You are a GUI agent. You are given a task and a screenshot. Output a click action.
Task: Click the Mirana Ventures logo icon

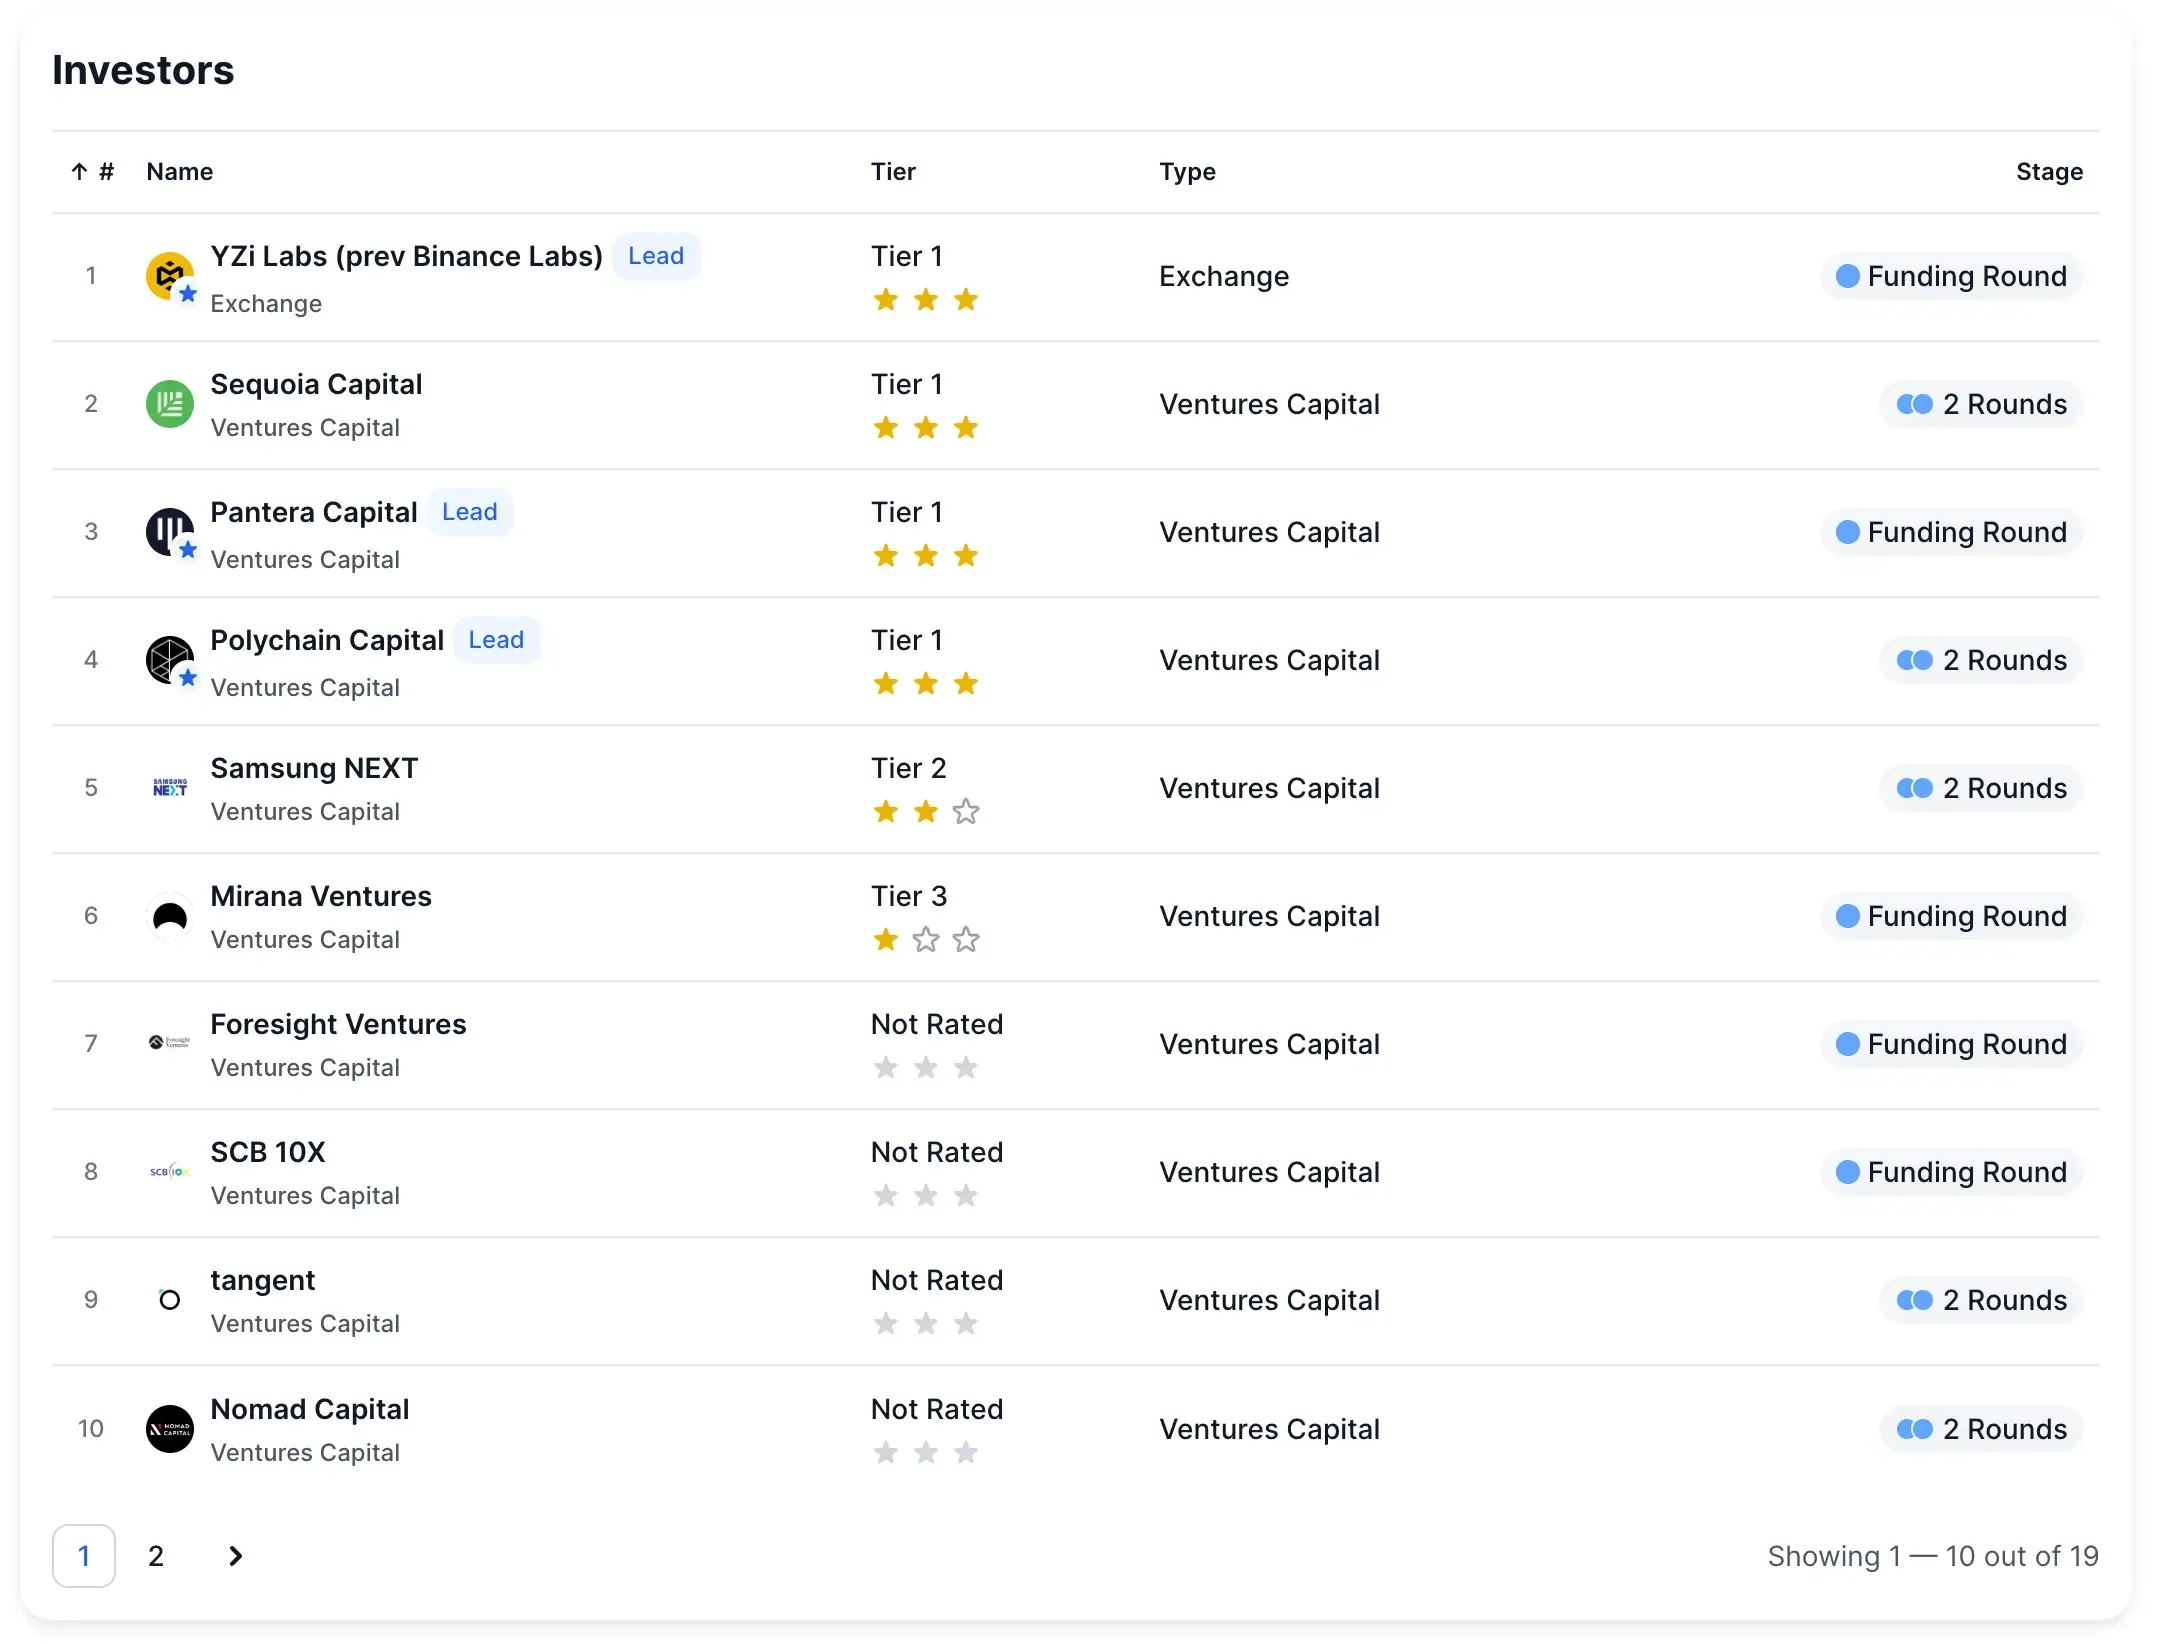(169, 916)
